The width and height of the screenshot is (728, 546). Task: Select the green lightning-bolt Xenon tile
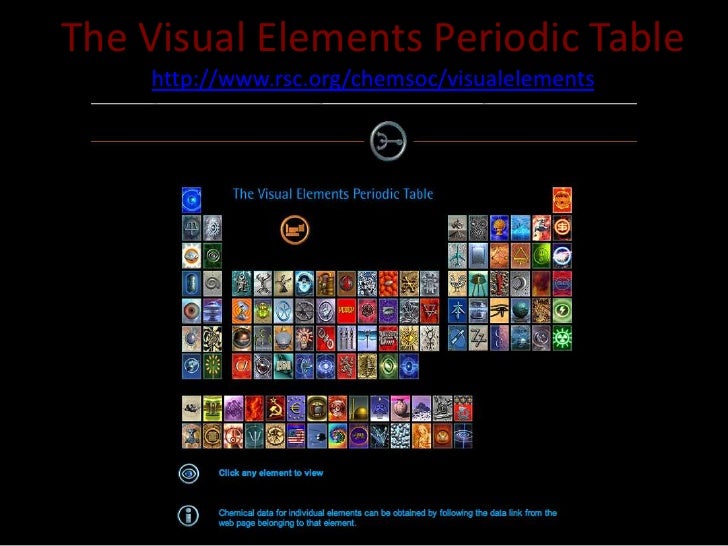click(x=562, y=311)
